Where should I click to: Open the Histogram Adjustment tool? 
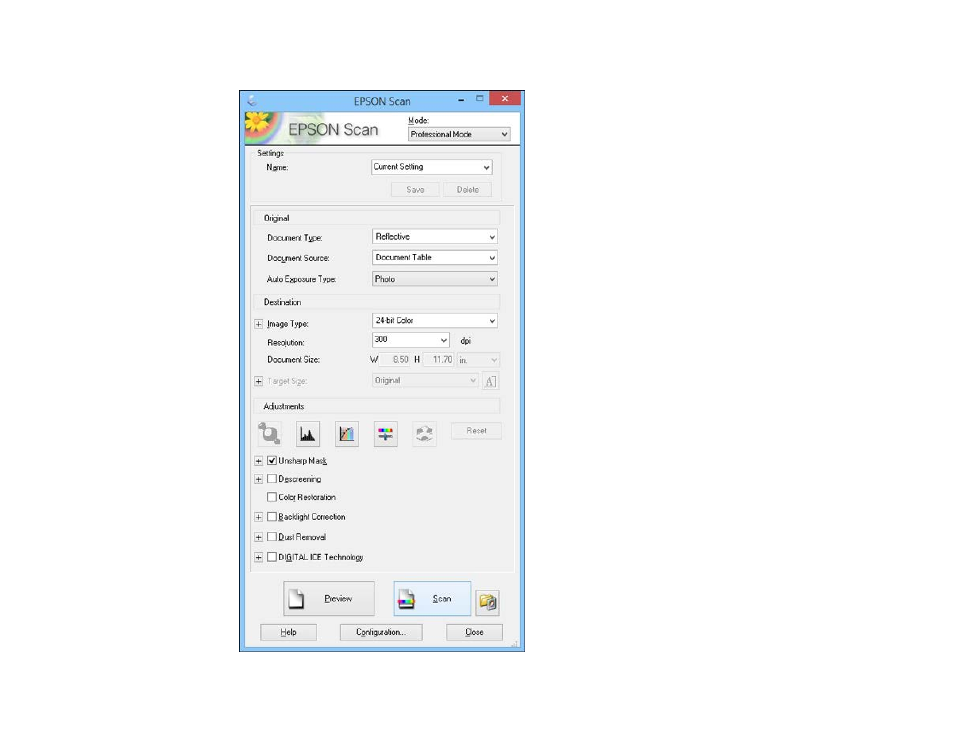click(308, 434)
